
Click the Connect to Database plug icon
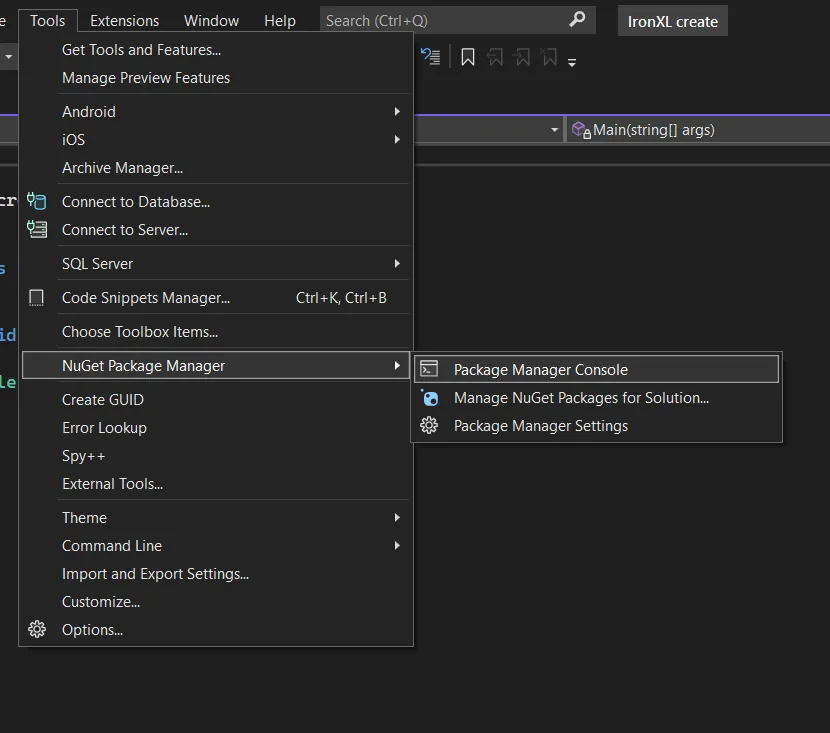[37, 202]
